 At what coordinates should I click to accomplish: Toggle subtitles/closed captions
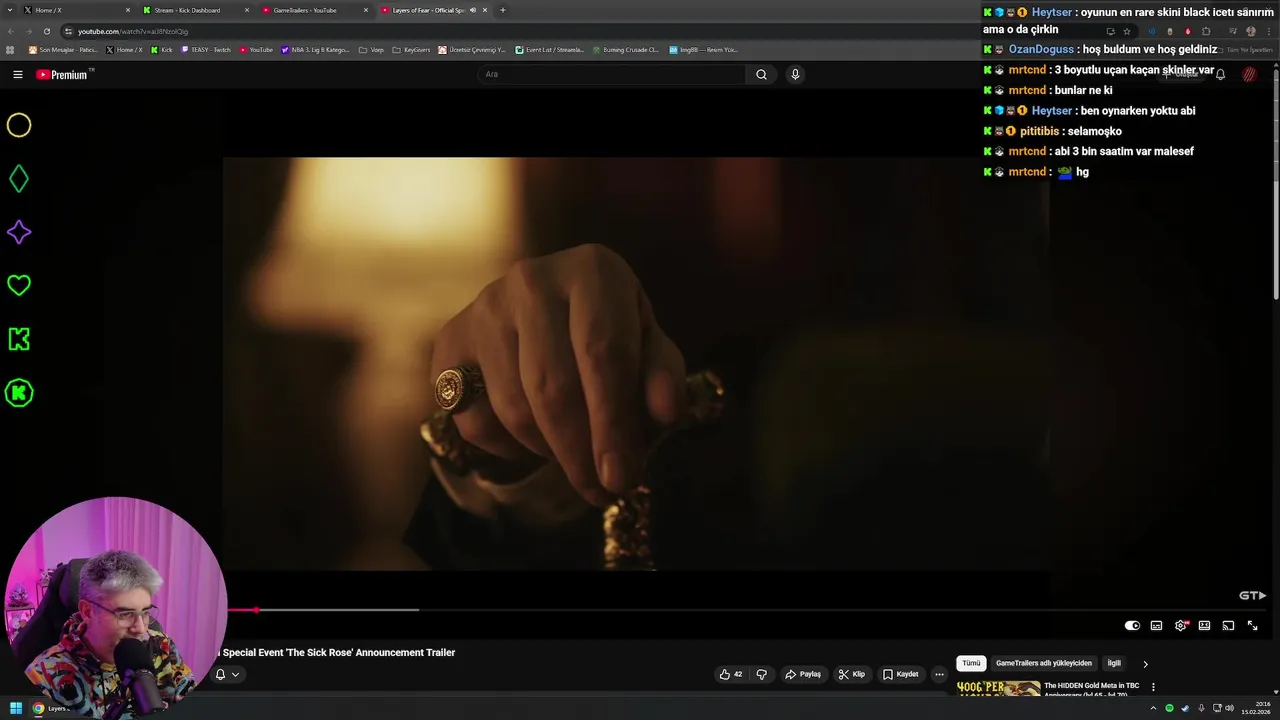(1156, 626)
